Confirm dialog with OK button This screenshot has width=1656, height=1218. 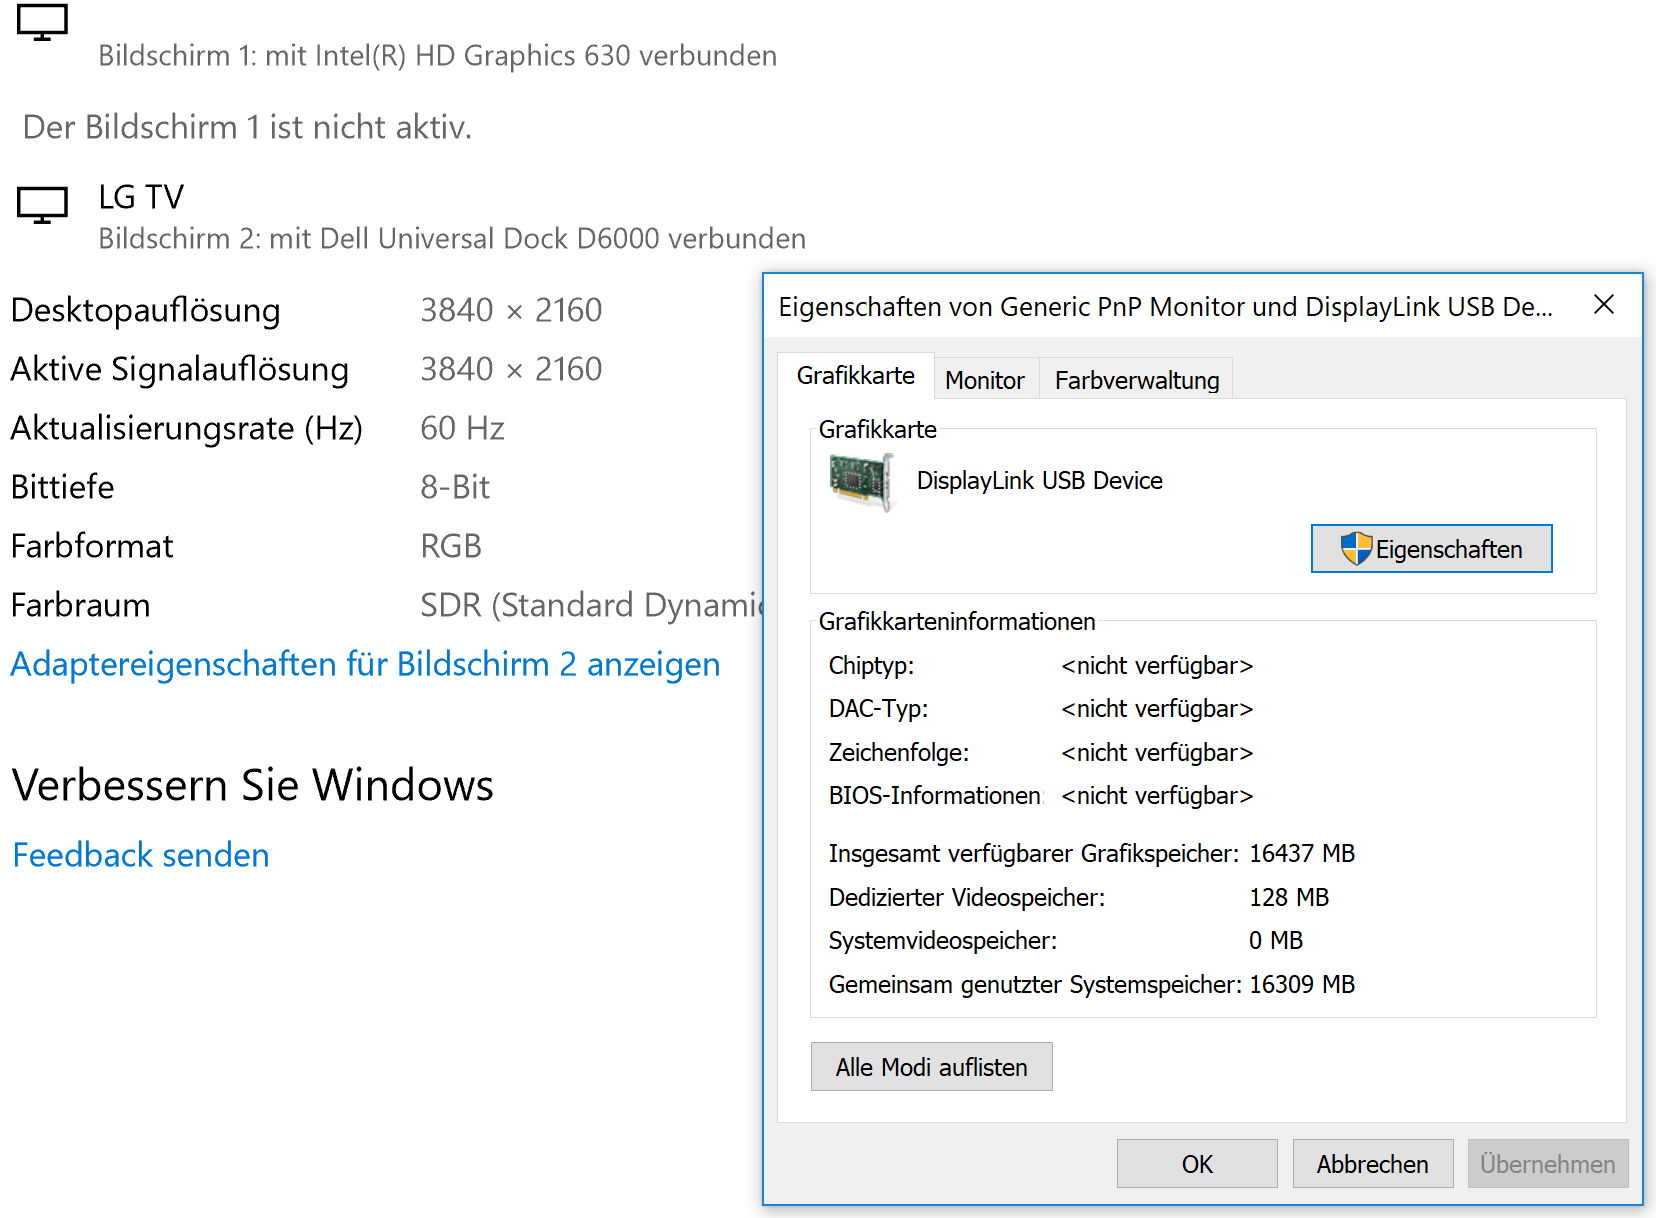[x=1197, y=1164]
